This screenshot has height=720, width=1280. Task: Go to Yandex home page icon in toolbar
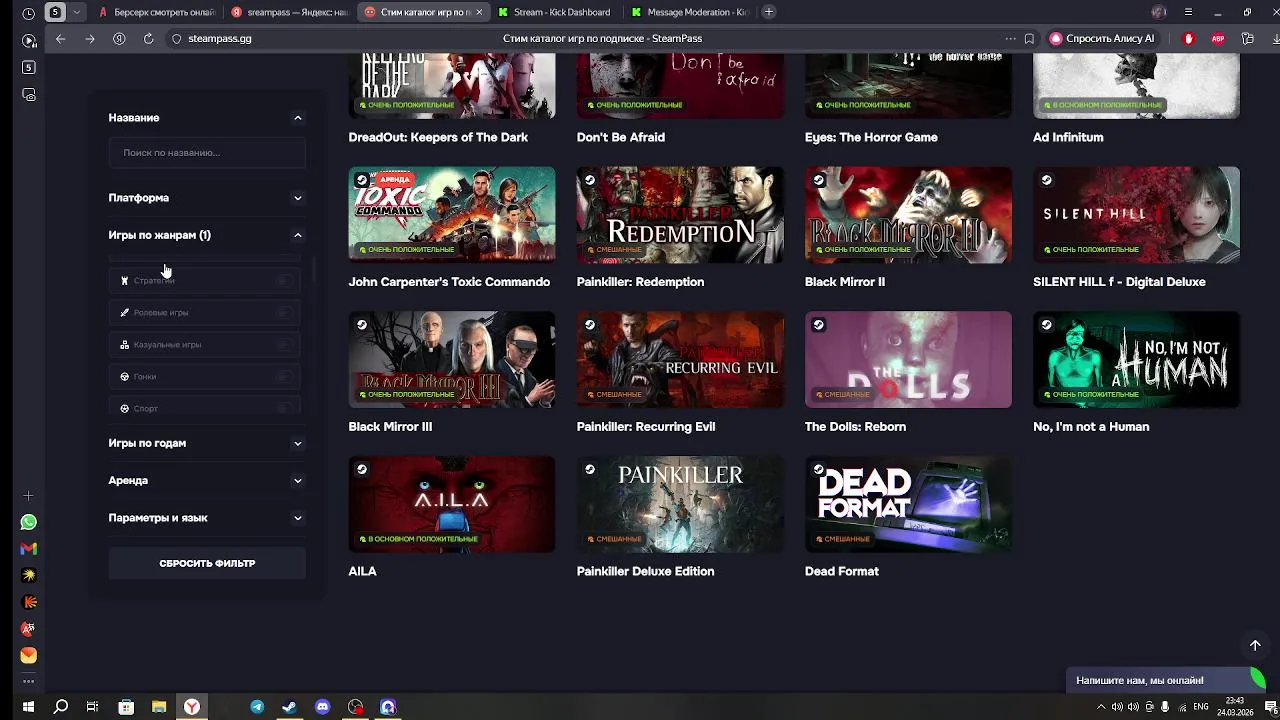click(x=119, y=38)
